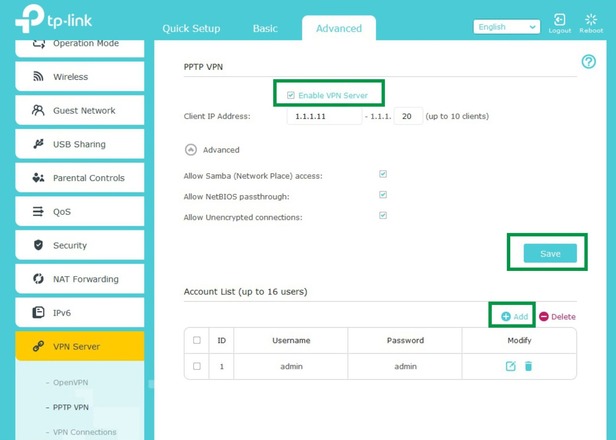The image size is (616, 440).
Task: Toggle Allow NetBIOS passthrough checkbox
Action: tap(383, 194)
